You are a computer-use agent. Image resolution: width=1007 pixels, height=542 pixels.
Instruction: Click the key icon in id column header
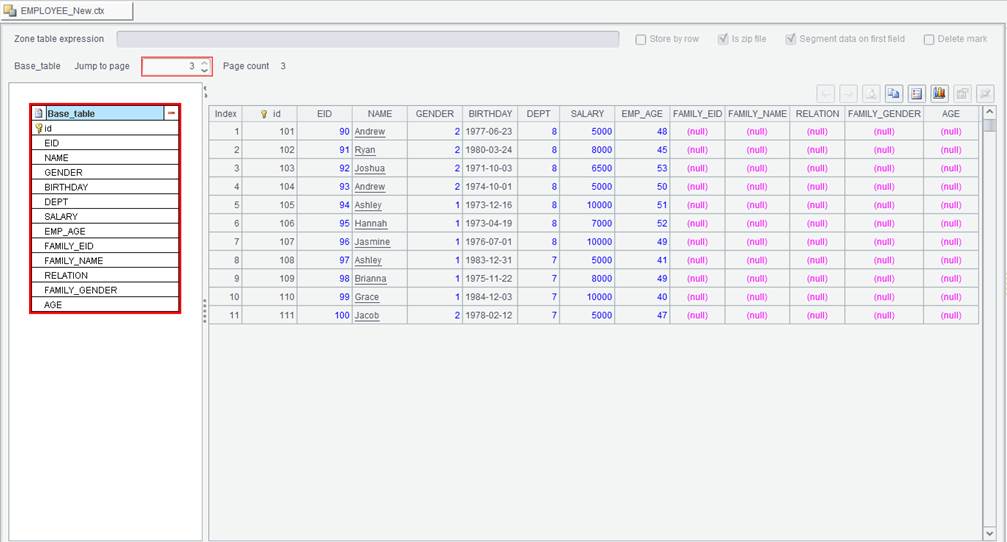click(x=263, y=114)
